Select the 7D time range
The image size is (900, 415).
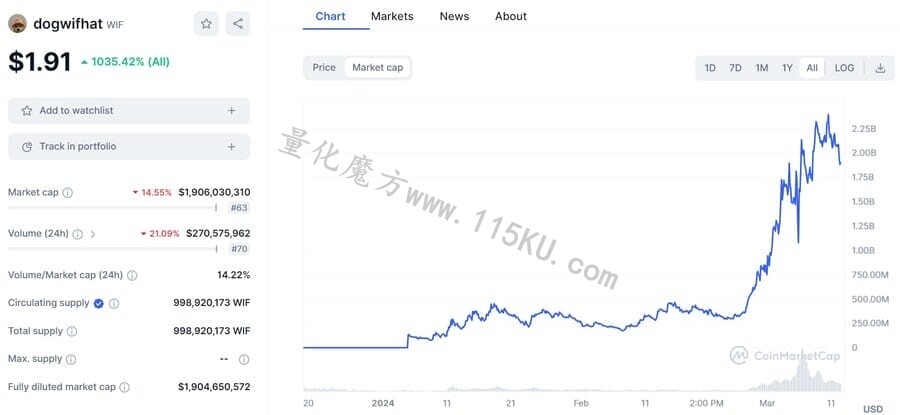point(735,68)
